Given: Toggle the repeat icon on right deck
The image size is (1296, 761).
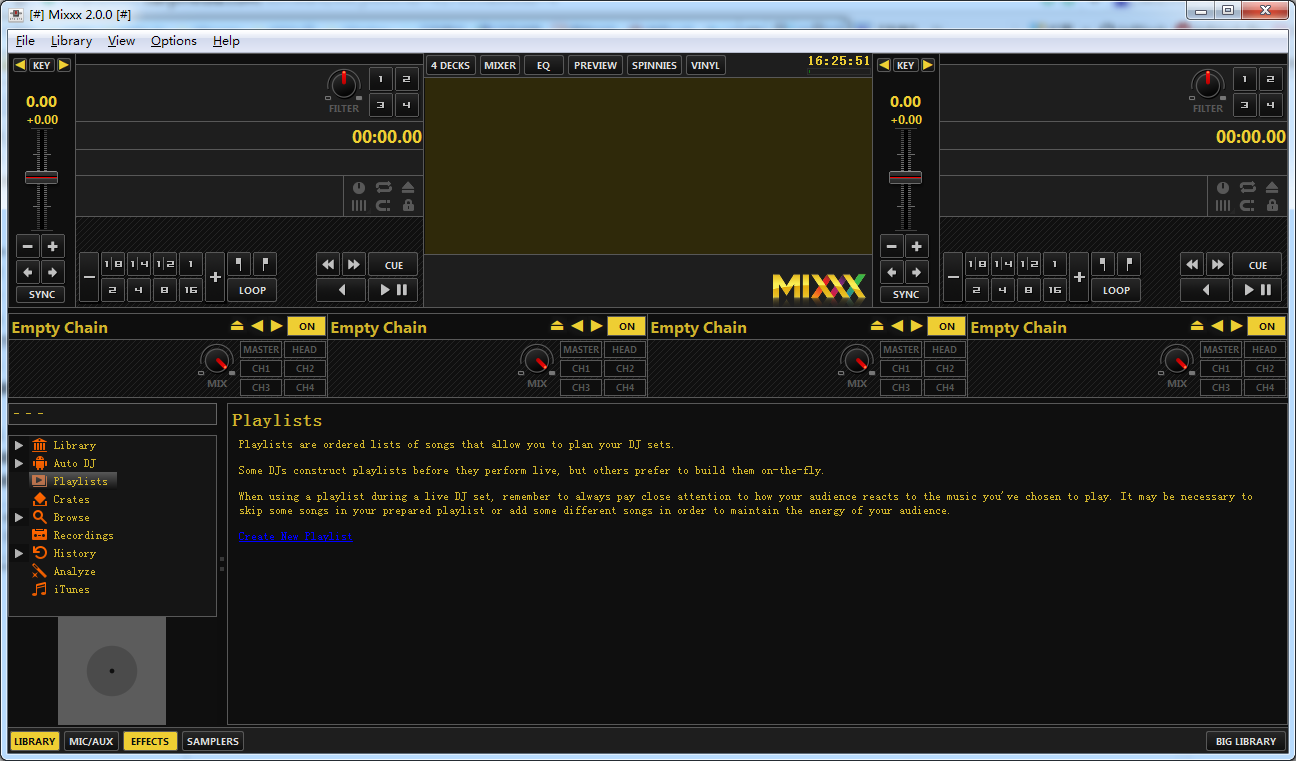Looking at the screenshot, I should (x=1247, y=187).
